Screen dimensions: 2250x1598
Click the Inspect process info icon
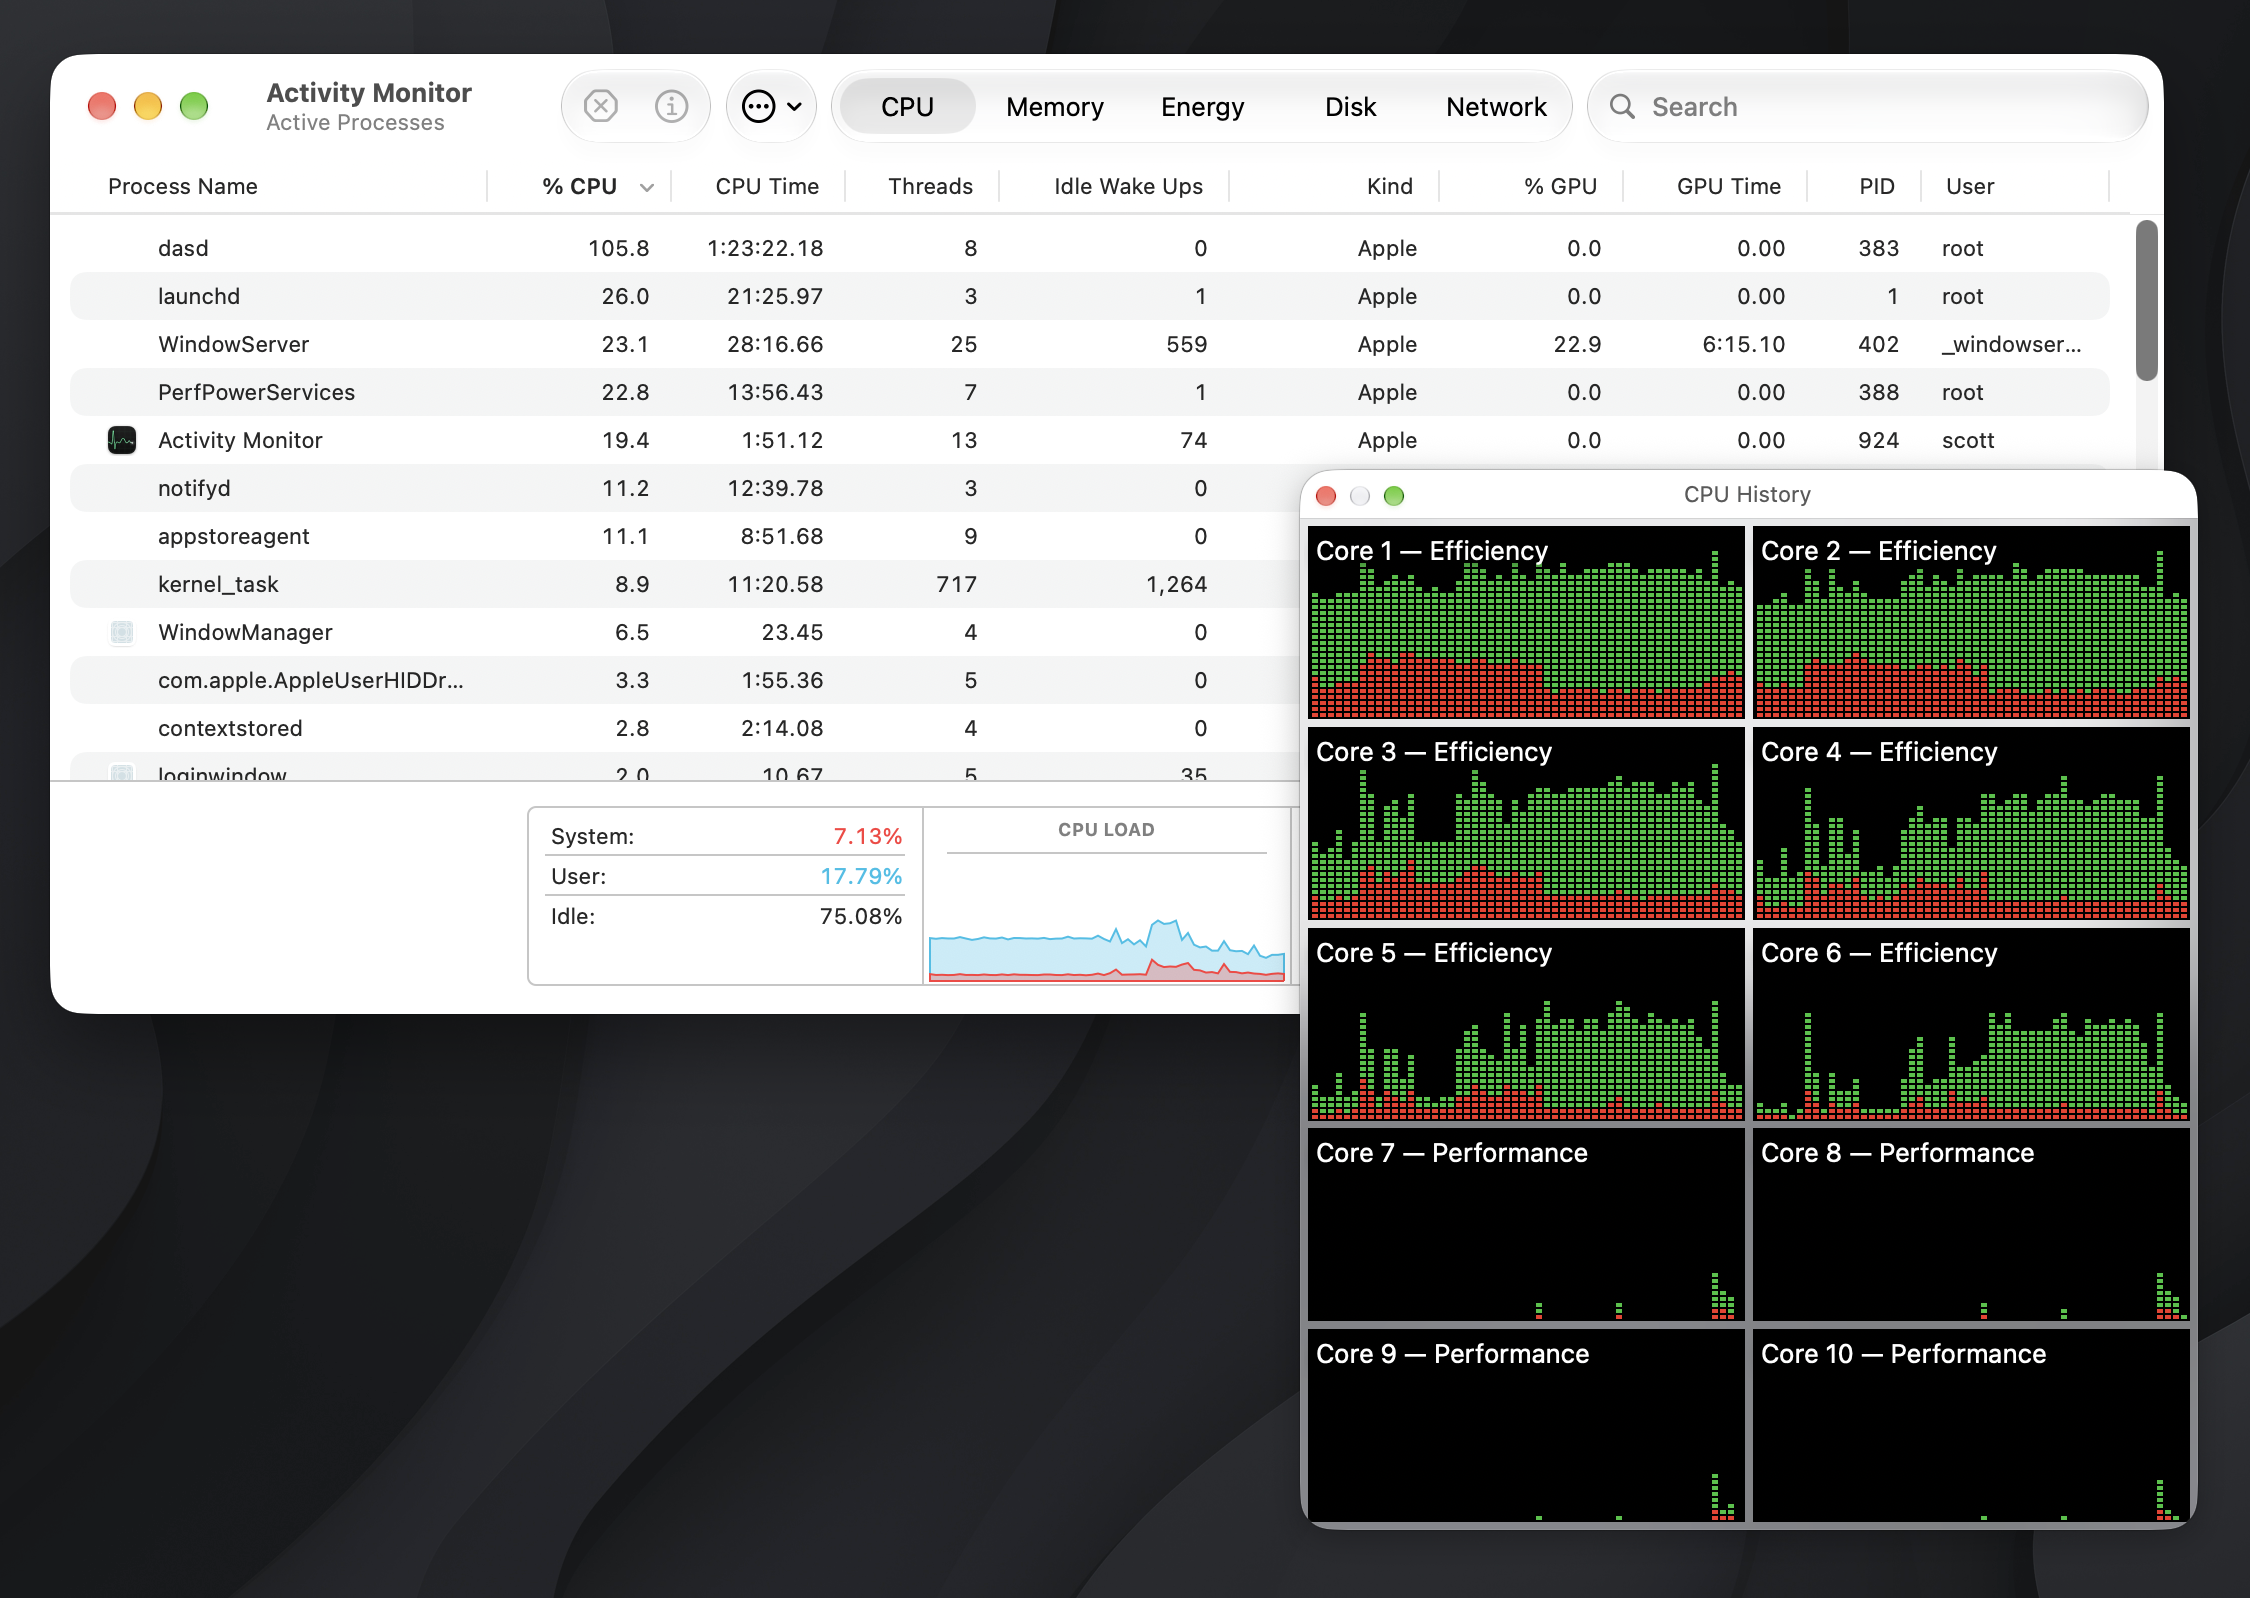[x=671, y=106]
